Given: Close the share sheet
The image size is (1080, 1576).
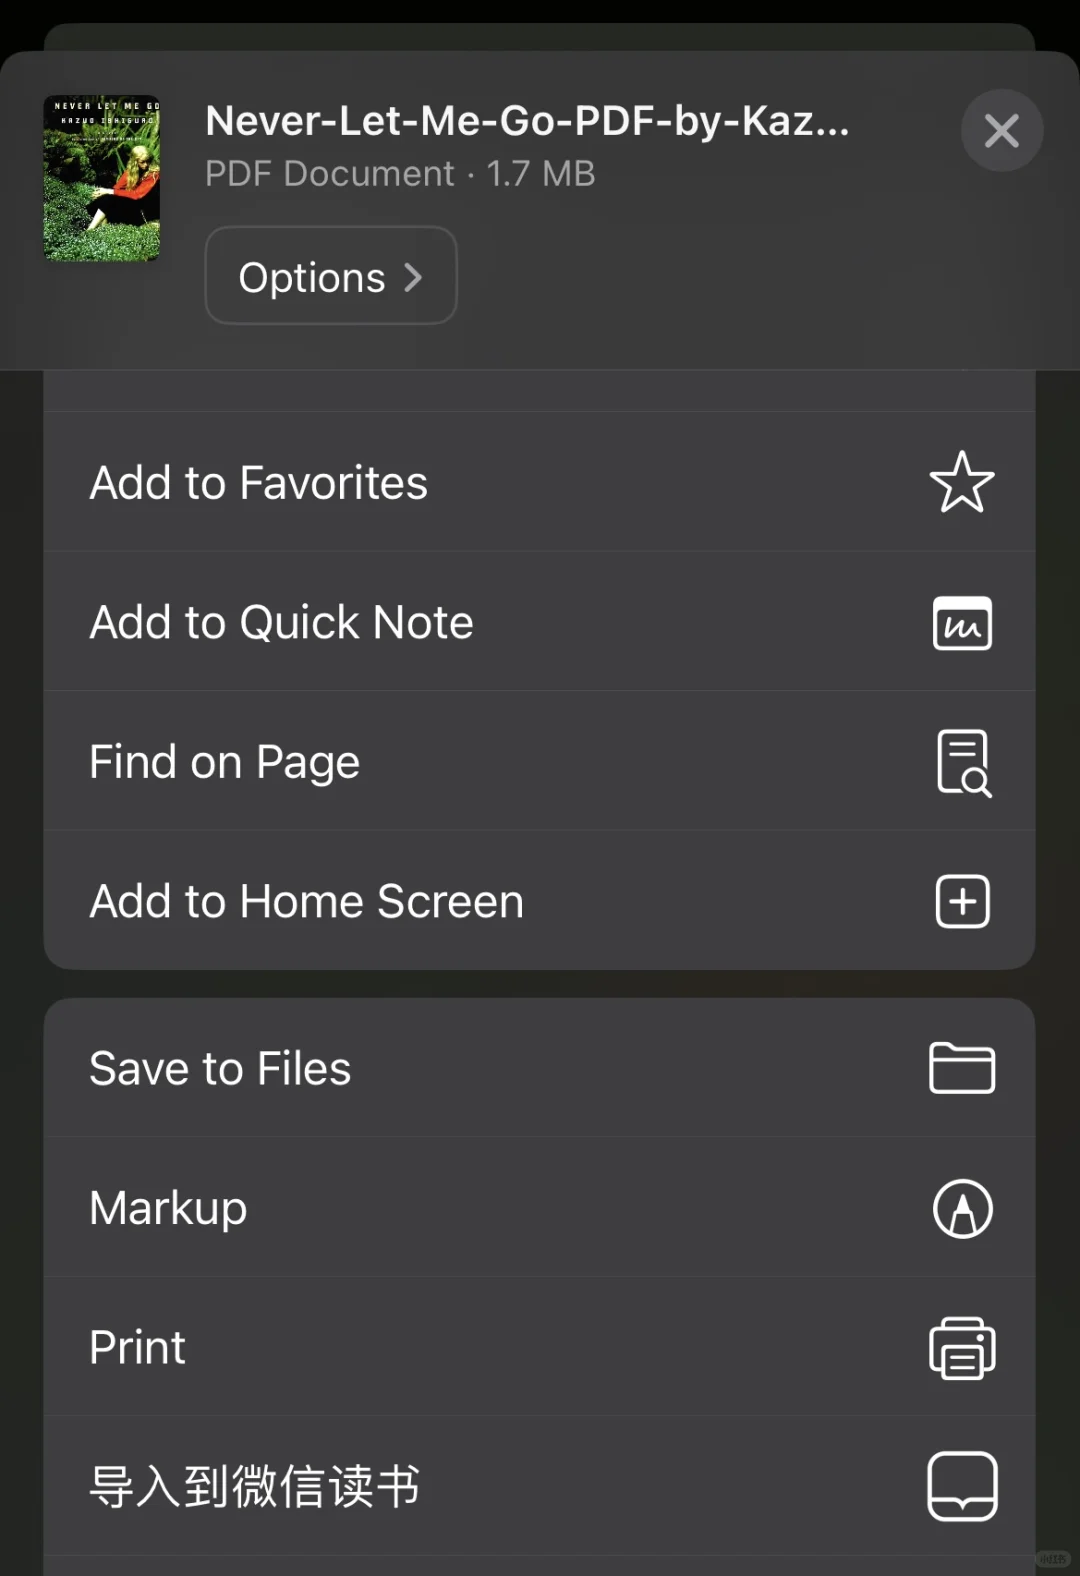Looking at the screenshot, I should (x=1002, y=130).
